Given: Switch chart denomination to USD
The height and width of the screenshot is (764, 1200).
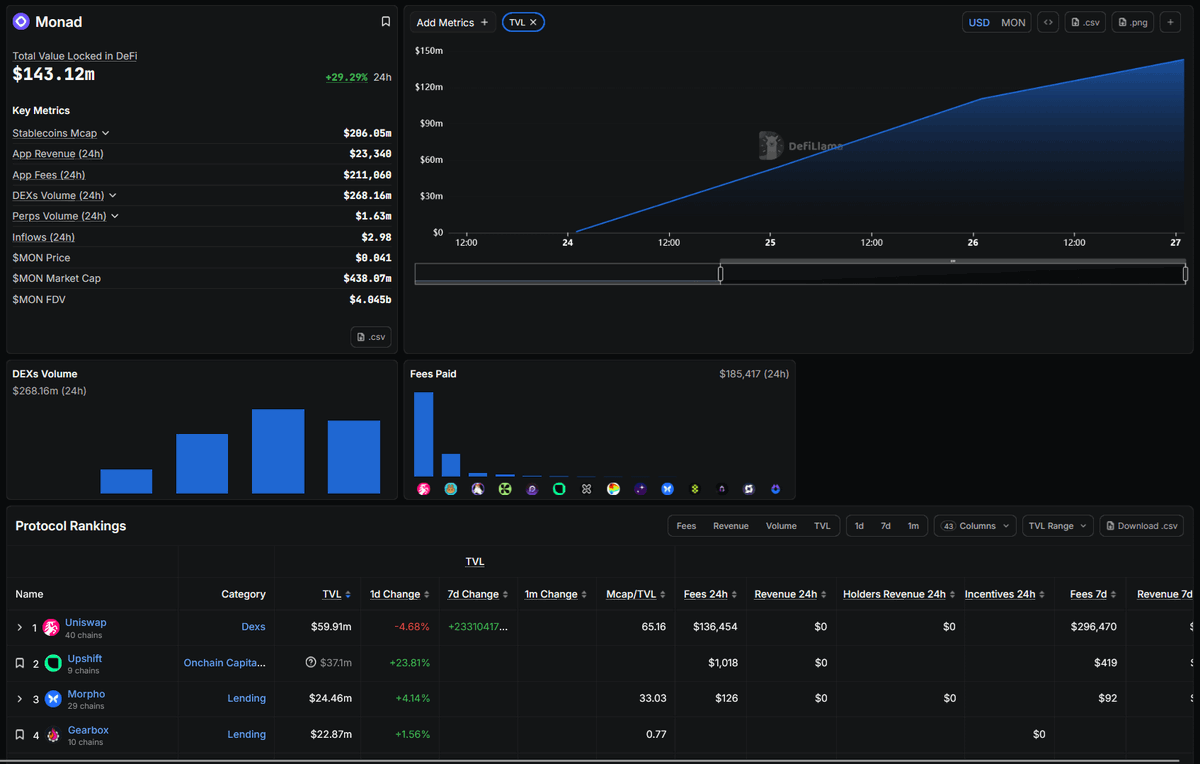Looking at the screenshot, I should point(979,22).
